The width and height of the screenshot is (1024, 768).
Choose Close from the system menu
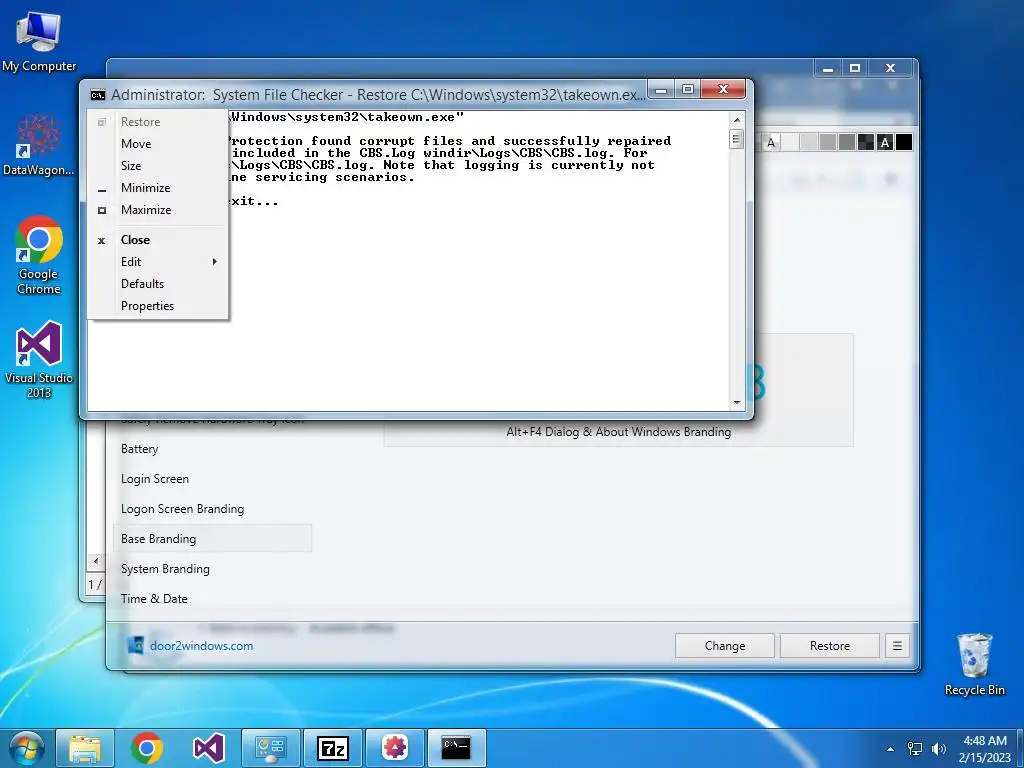[x=158, y=240]
